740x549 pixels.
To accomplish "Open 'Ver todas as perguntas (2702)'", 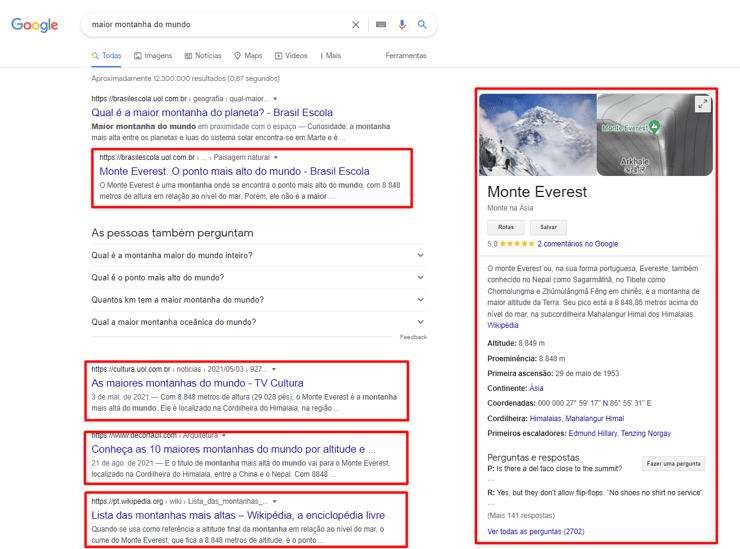I will click(536, 532).
